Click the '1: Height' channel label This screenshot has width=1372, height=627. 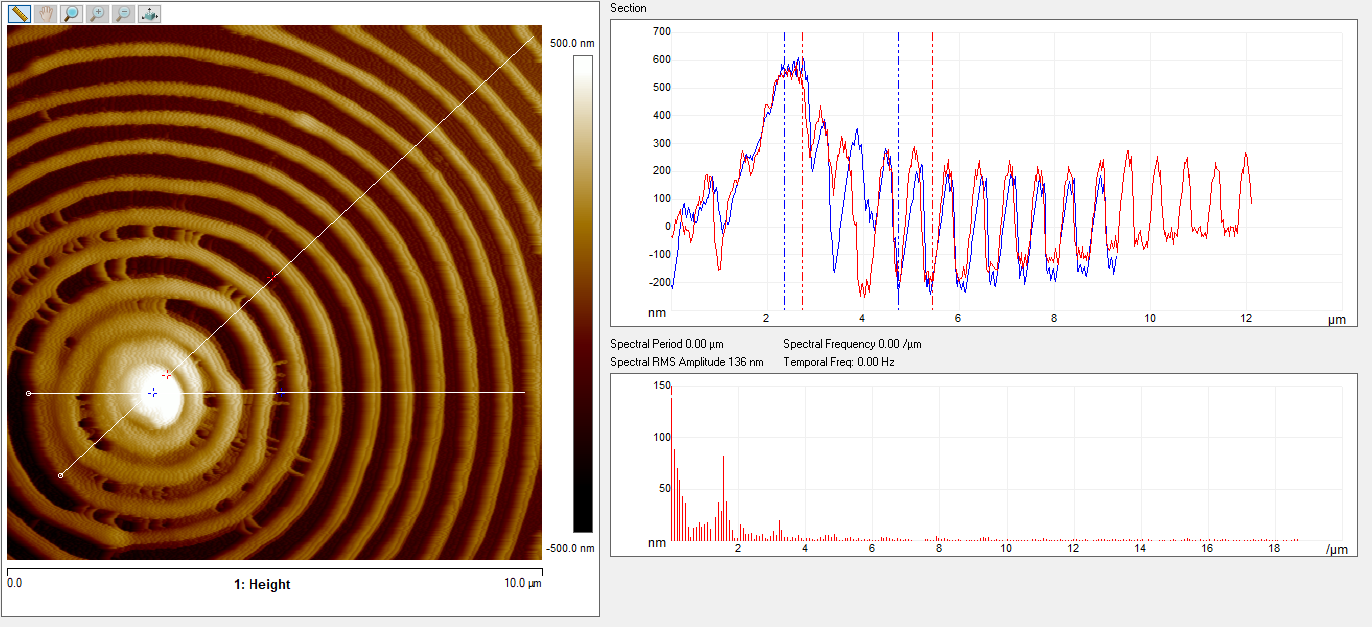(262, 584)
